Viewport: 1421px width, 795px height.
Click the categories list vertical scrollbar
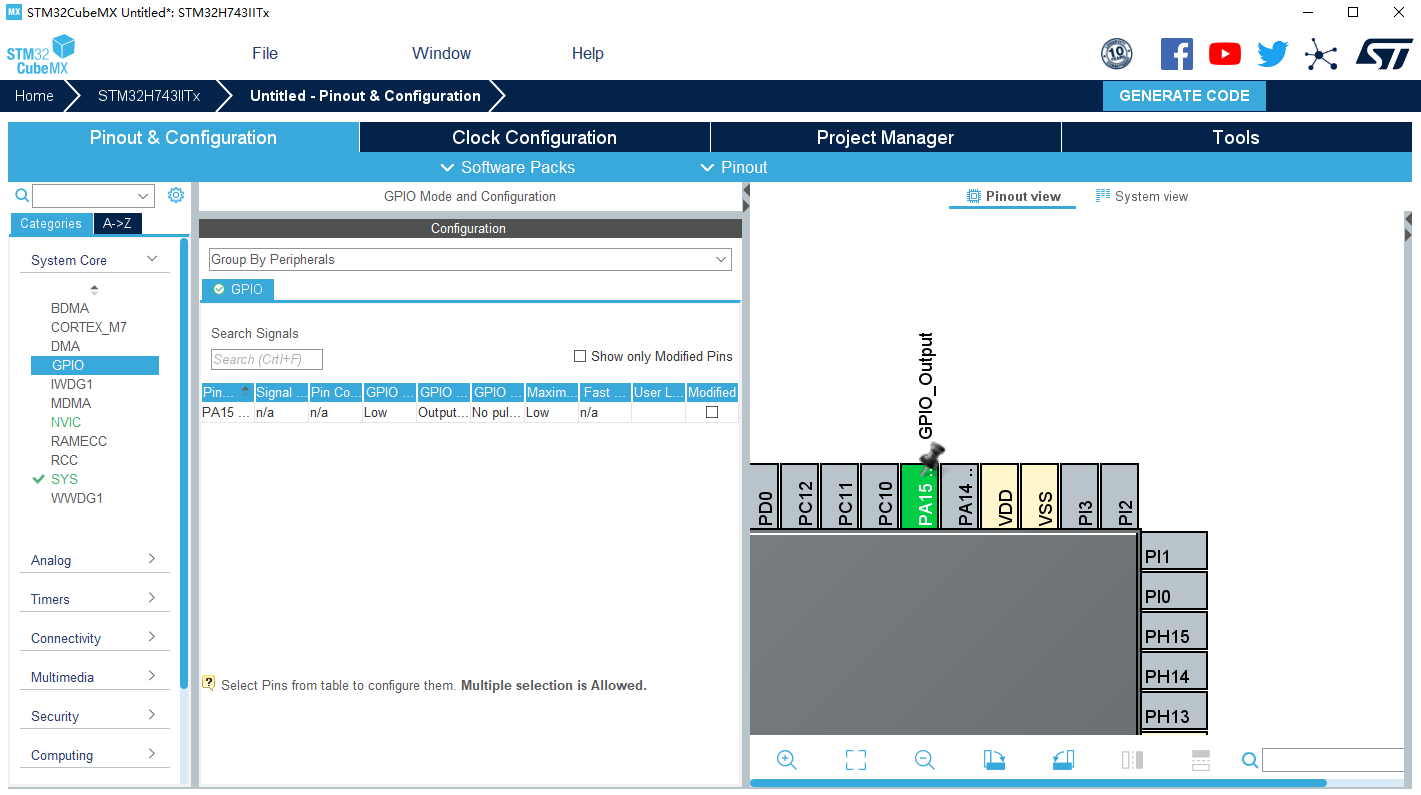coord(184,462)
